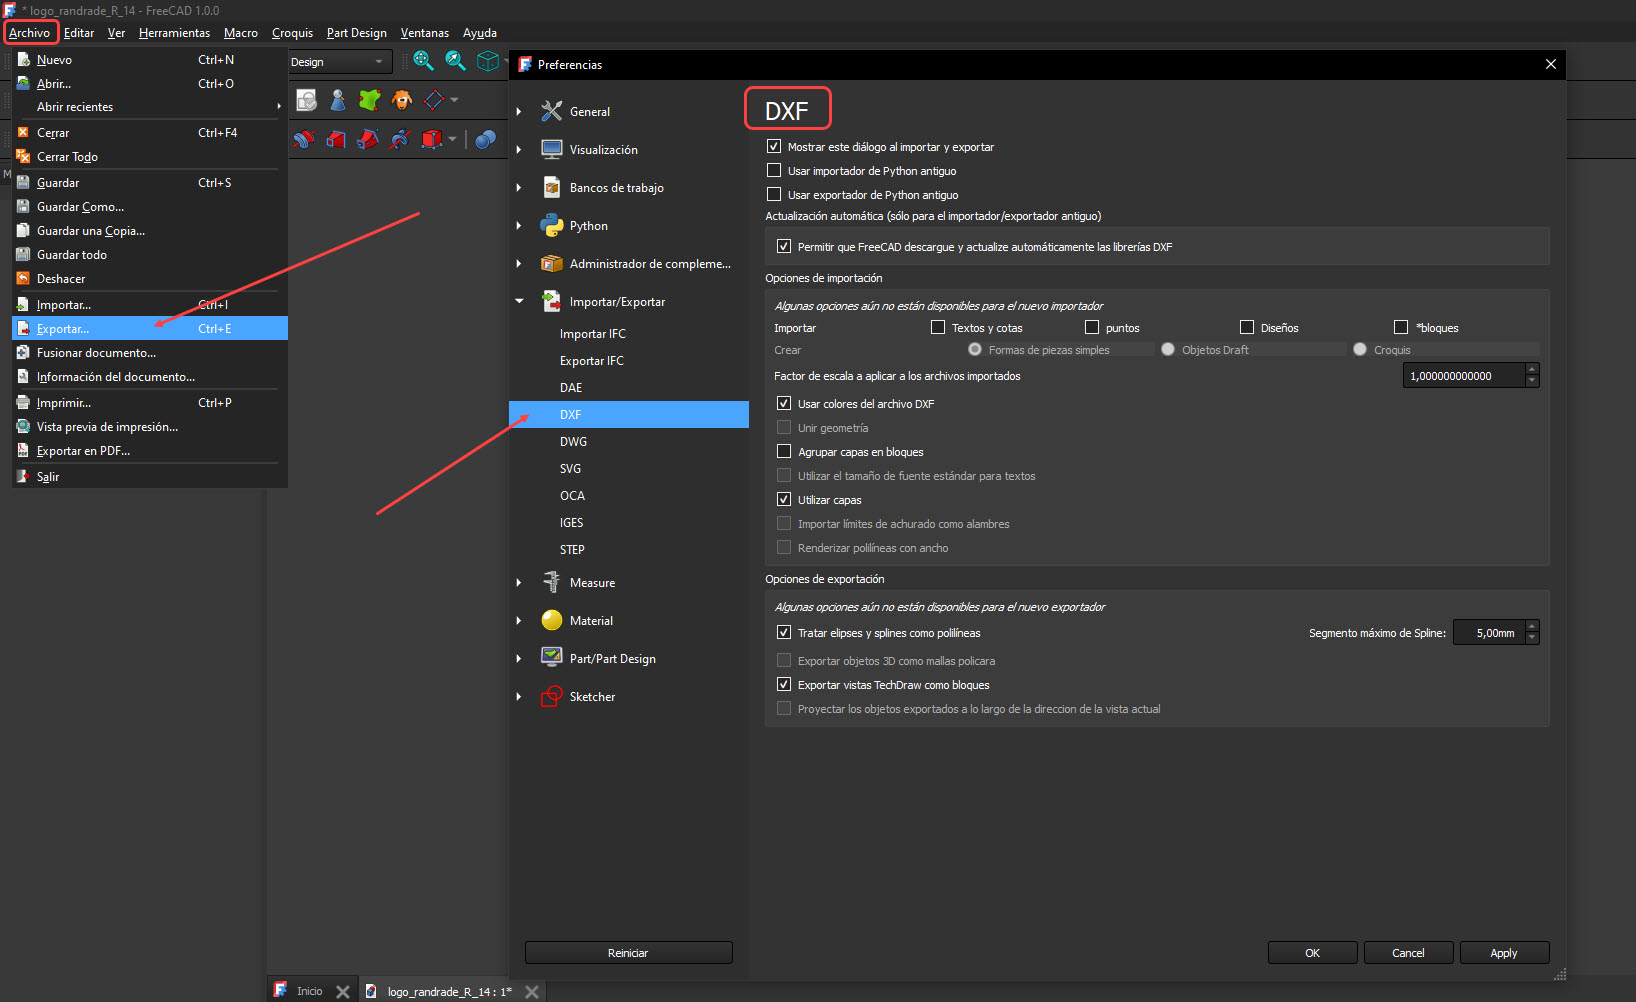Click the green shape binder icon
The width and height of the screenshot is (1636, 1002).
pos(370,100)
